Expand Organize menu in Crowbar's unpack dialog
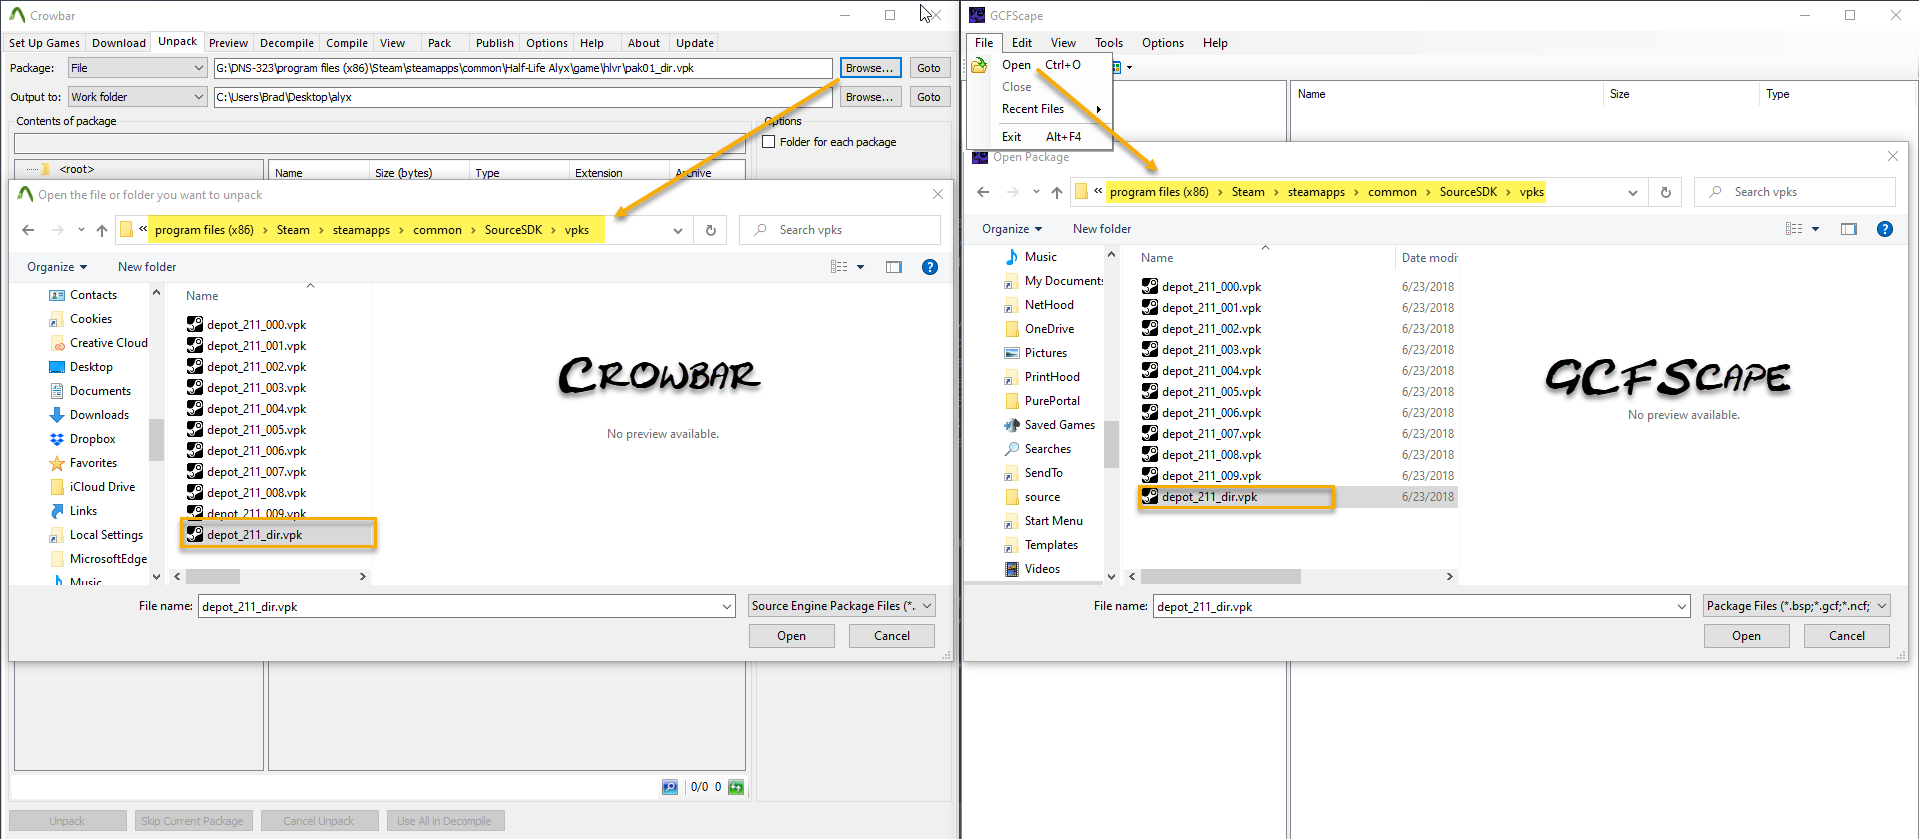This screenshot has width=1919, height=839. pos(57,267)
